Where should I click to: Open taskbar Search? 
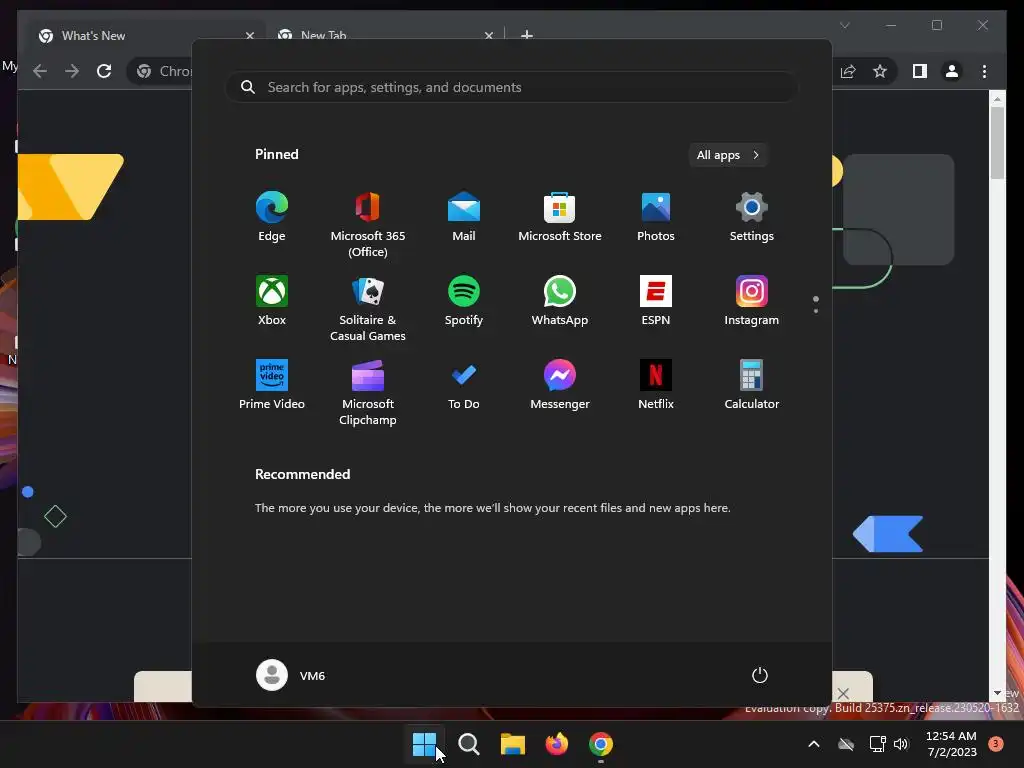pyautogui.click(x=468, y=744)
